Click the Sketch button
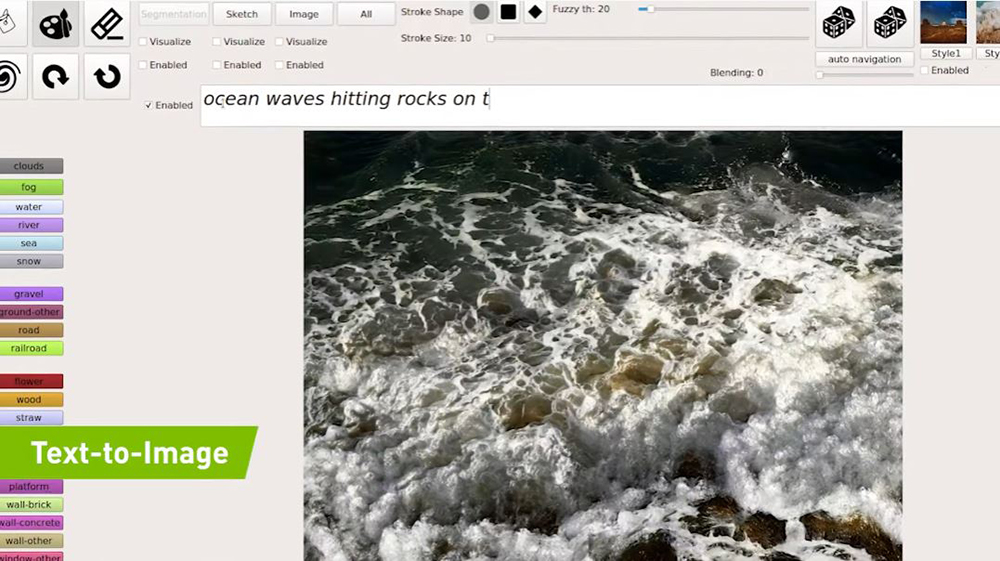The width and height of the screenshot is (1000, 561). click(242, 14)
